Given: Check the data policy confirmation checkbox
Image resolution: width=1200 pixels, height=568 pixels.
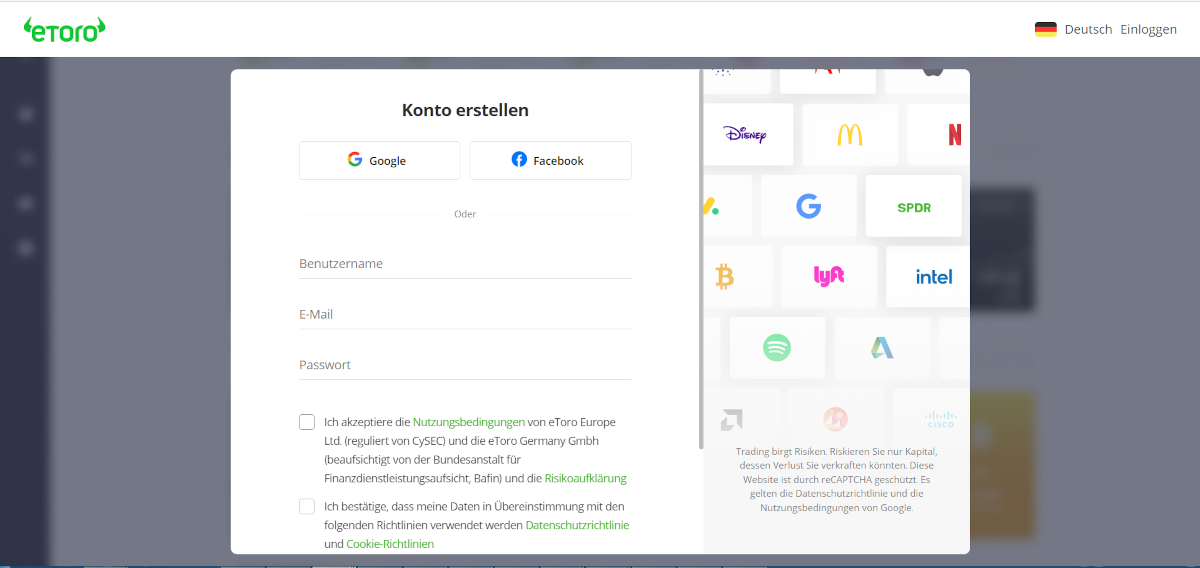Looking at the screenshot, I should tap(307, 507).
